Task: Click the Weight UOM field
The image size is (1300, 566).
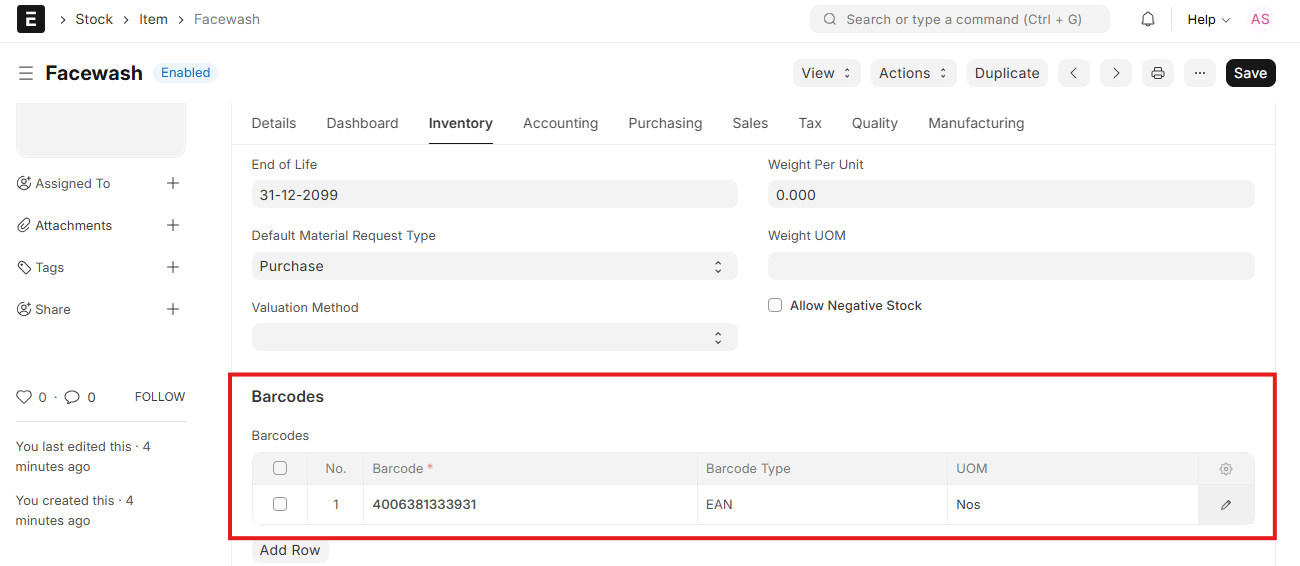Action: tap(1011, 266)
